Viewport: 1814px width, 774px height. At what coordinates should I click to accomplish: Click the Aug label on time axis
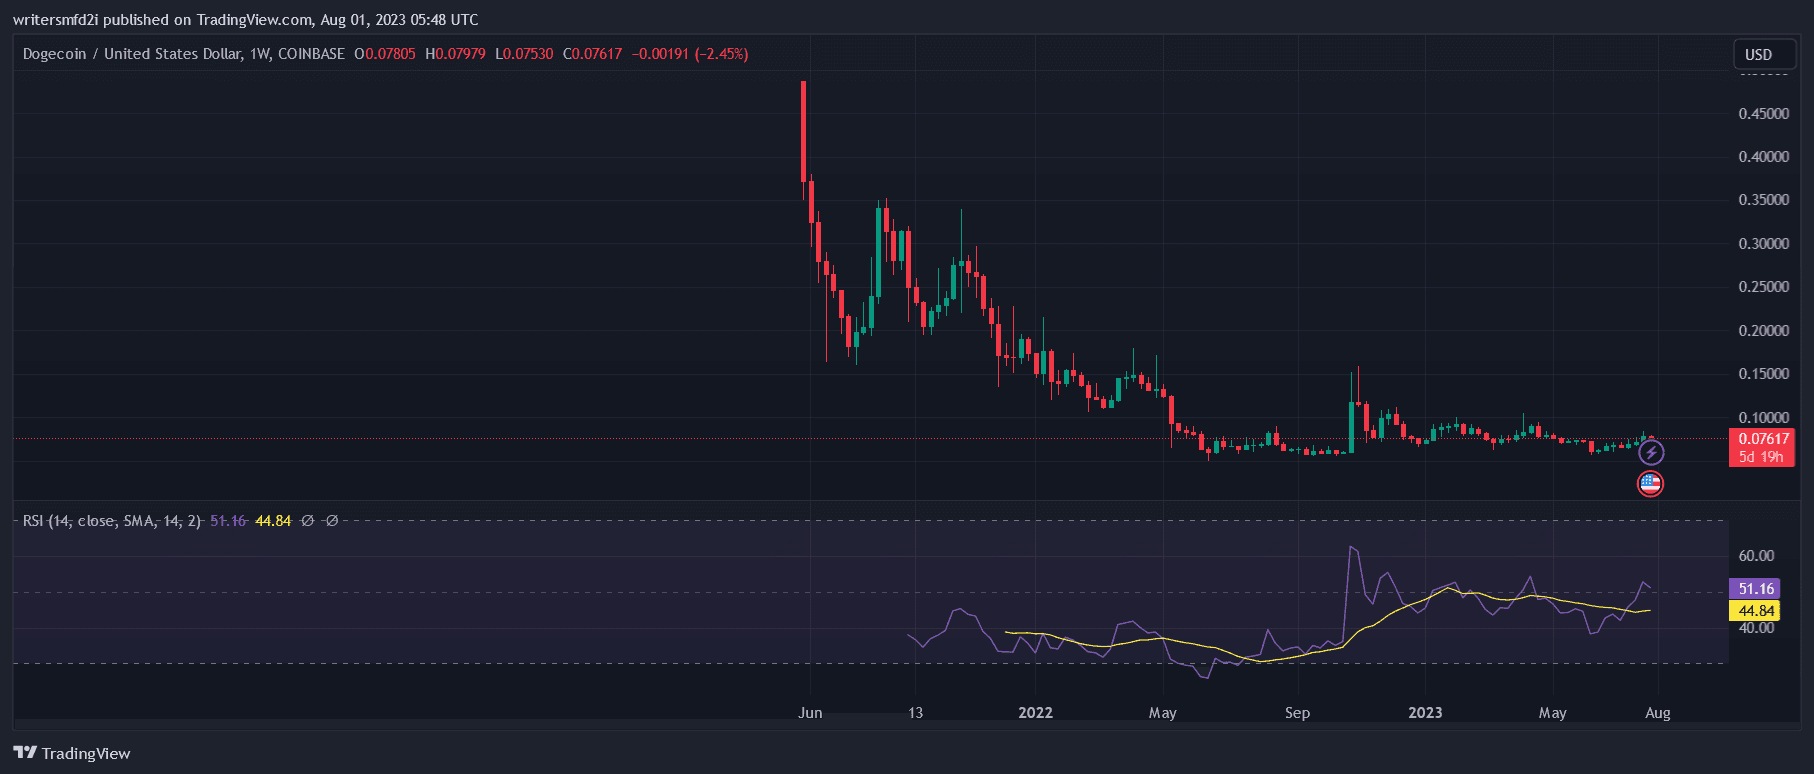pyautogui.click(x=1657, y=713)
